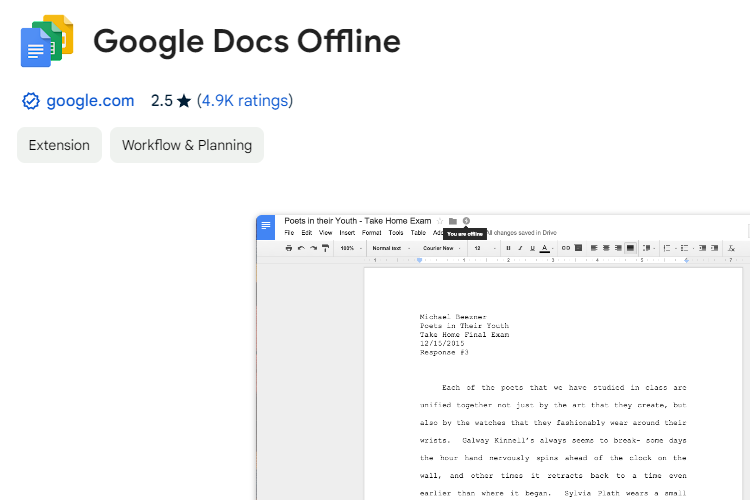Viewport: 750px width, 500px height.
Task: Open the Courier New font dropdown in preview
Action: pyautogui.click(x=442, y=248)
